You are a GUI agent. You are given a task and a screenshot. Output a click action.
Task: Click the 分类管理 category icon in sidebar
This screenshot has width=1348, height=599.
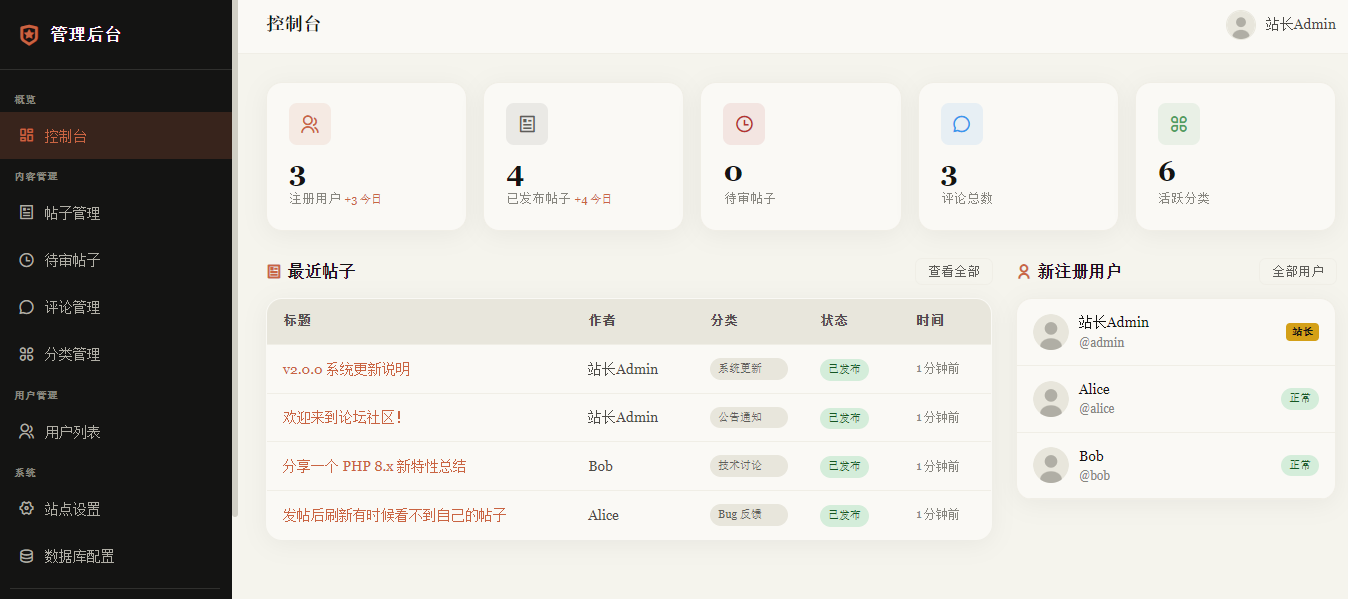27,353
